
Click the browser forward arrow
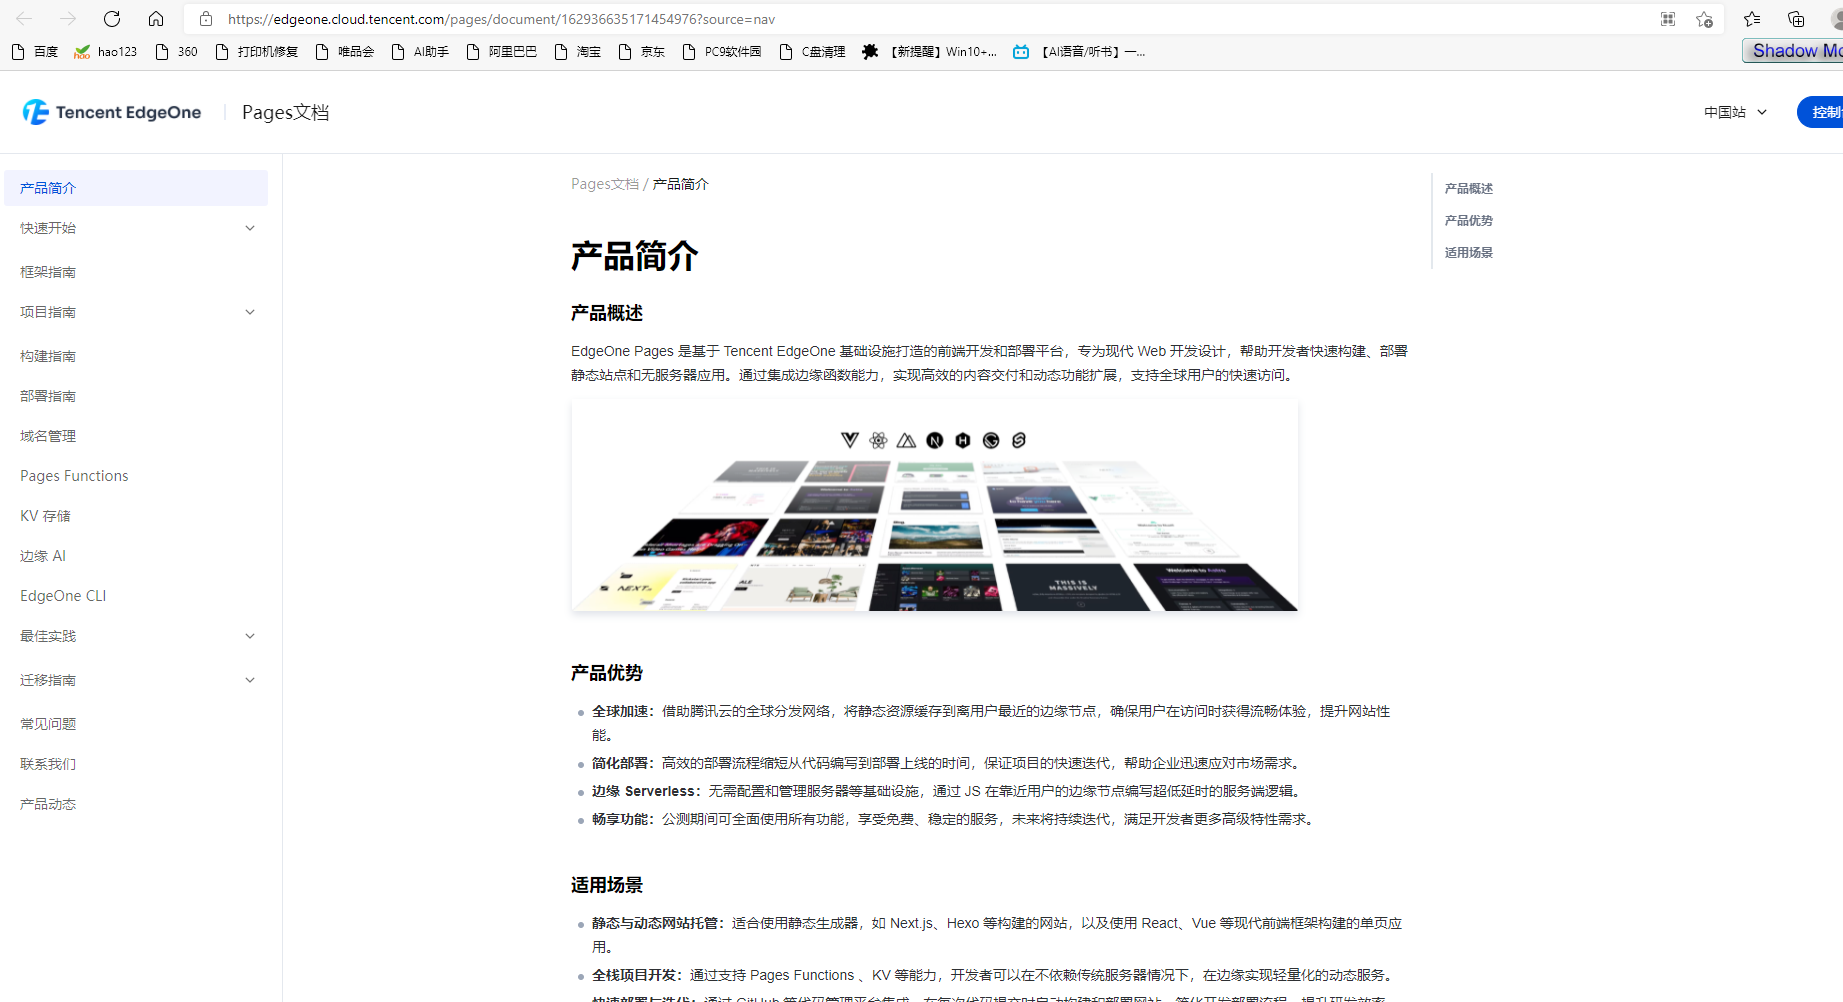pos(68,19)
